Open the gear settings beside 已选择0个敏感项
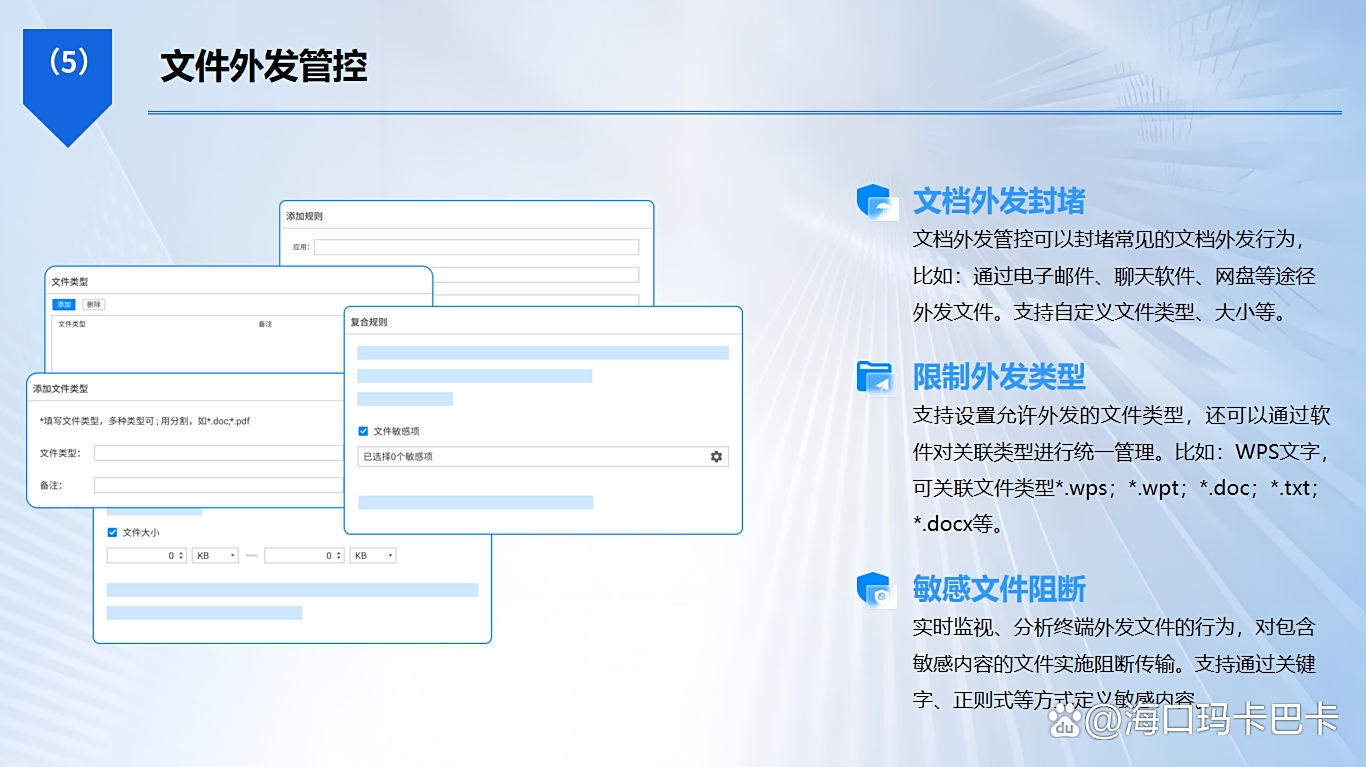1366x767 pixels. [715, 456]
